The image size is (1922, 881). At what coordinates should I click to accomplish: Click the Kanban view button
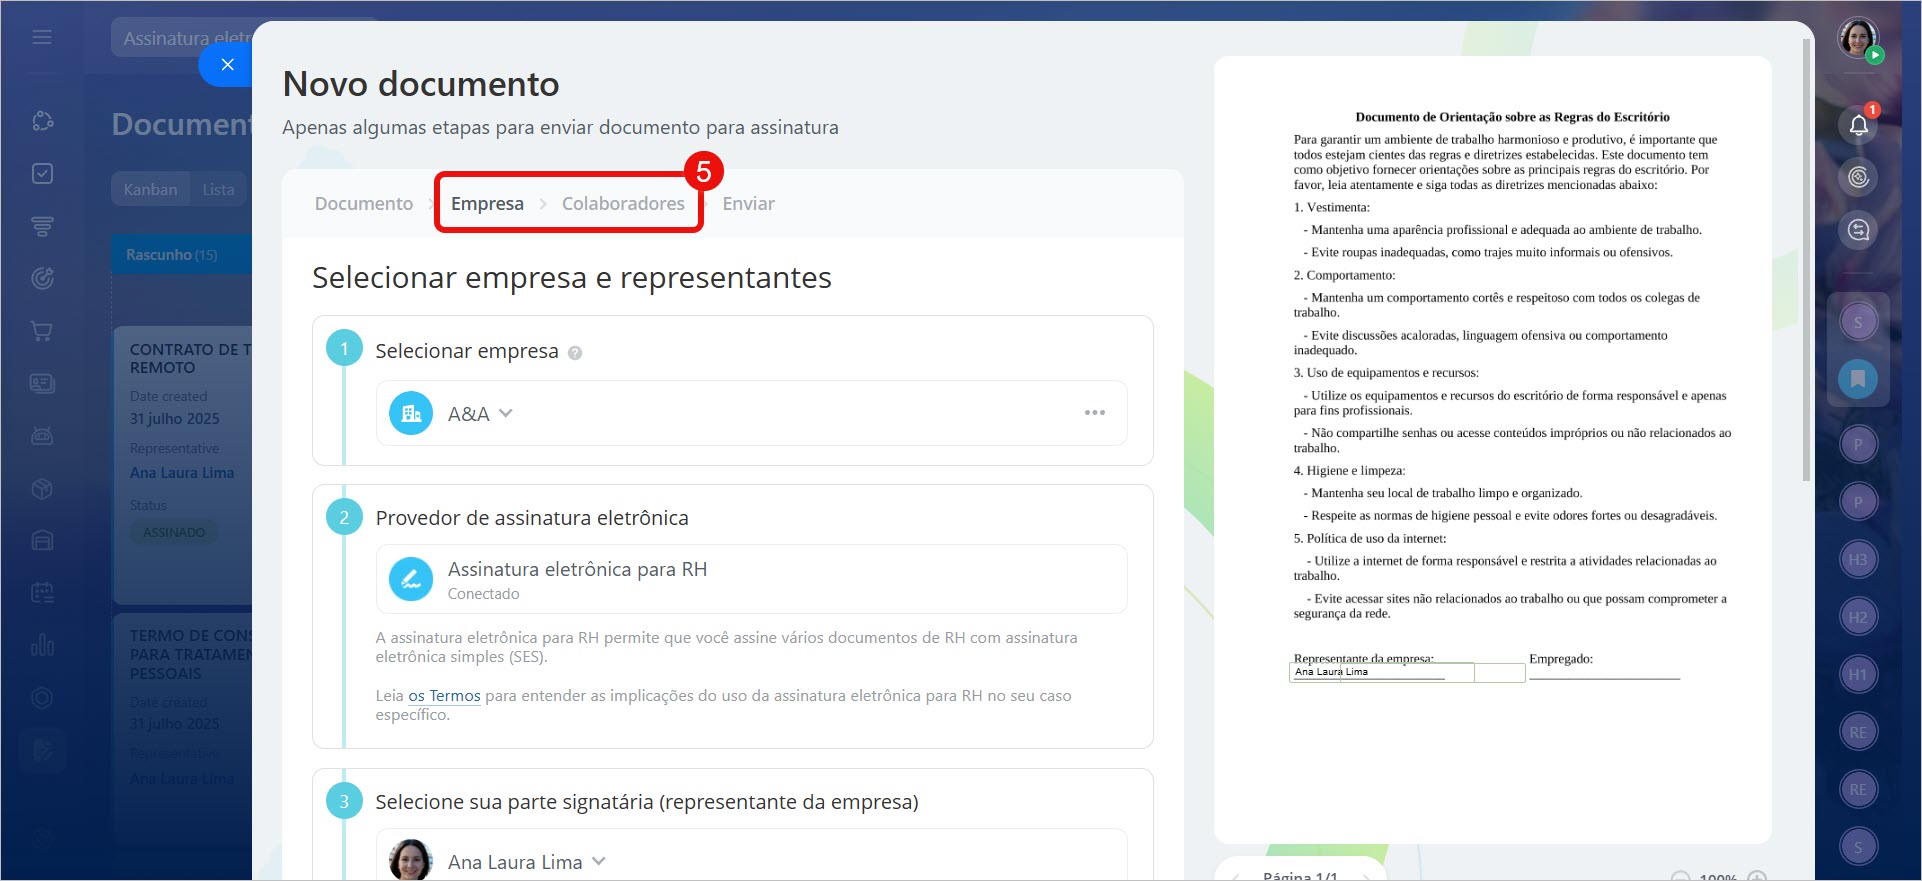pos(150,190)
